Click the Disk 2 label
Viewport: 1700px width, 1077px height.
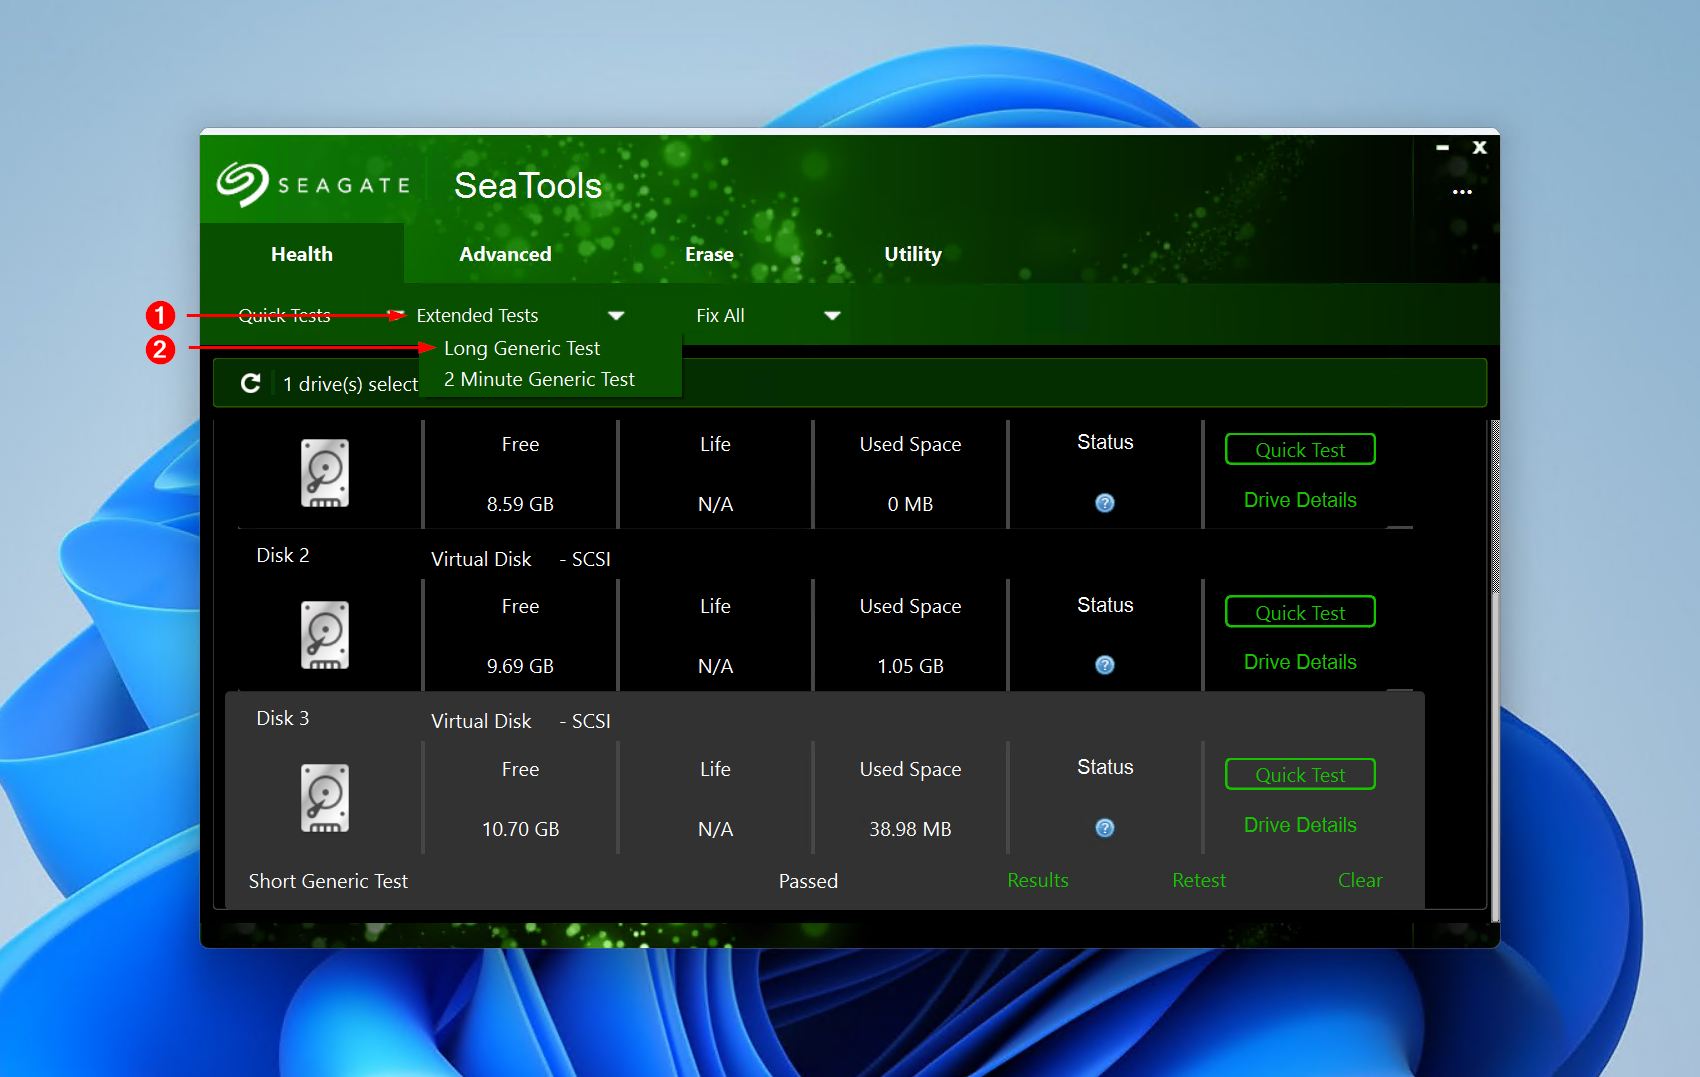[283, 555]
